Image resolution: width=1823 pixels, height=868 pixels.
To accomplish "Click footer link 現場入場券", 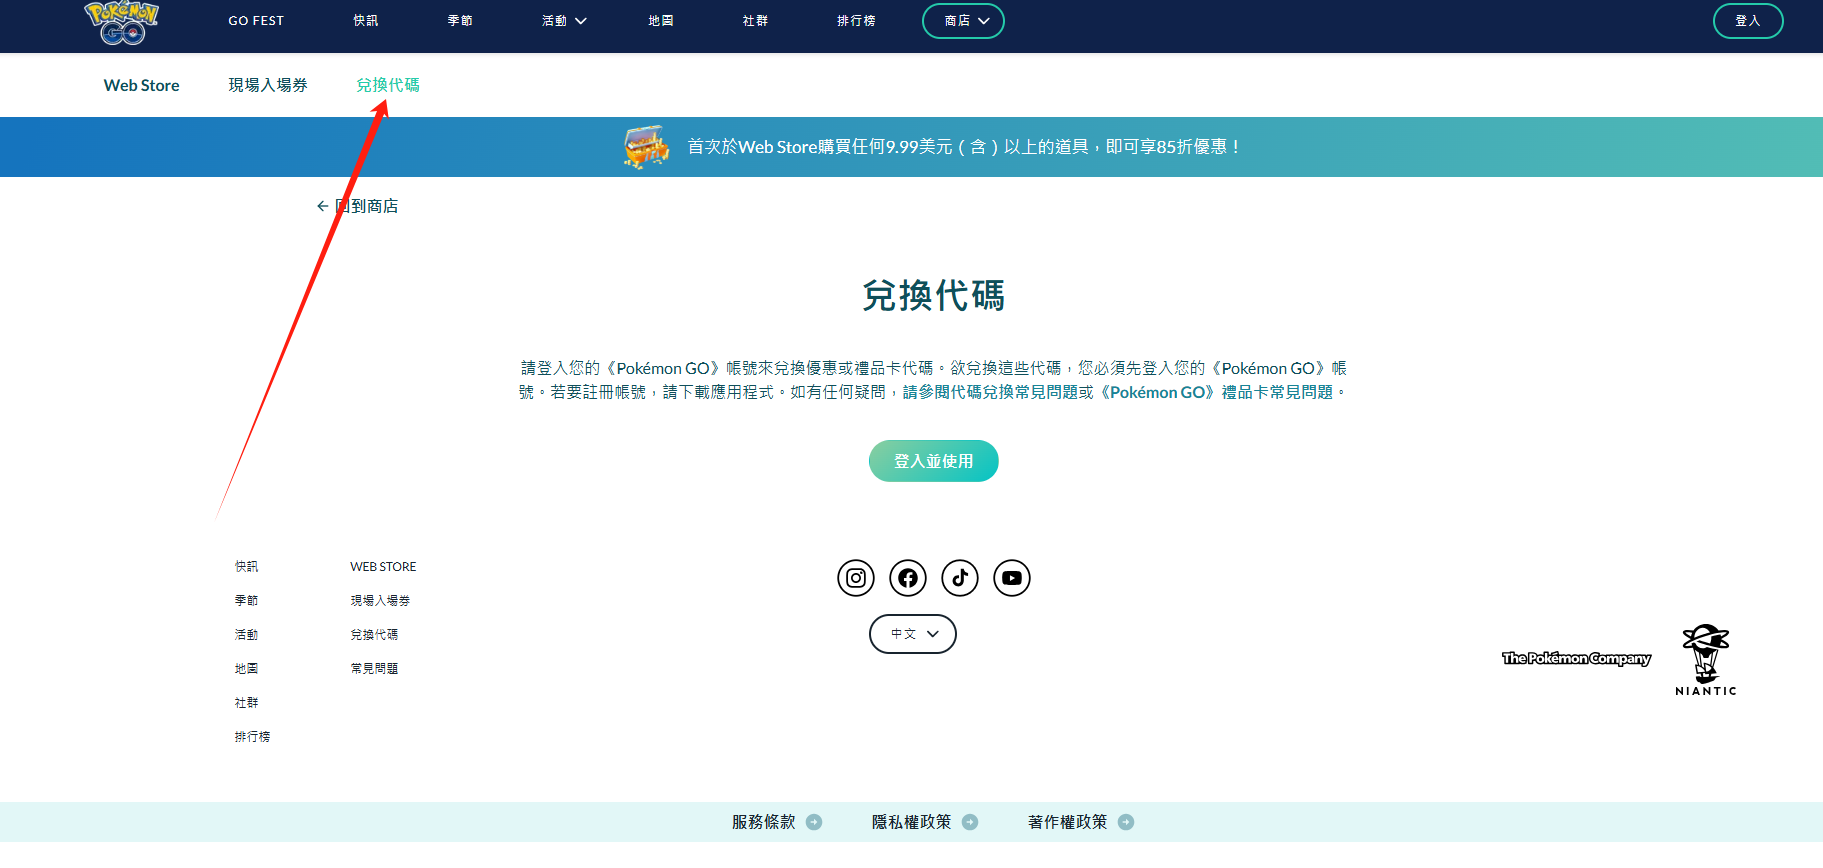I will (380, 601).
